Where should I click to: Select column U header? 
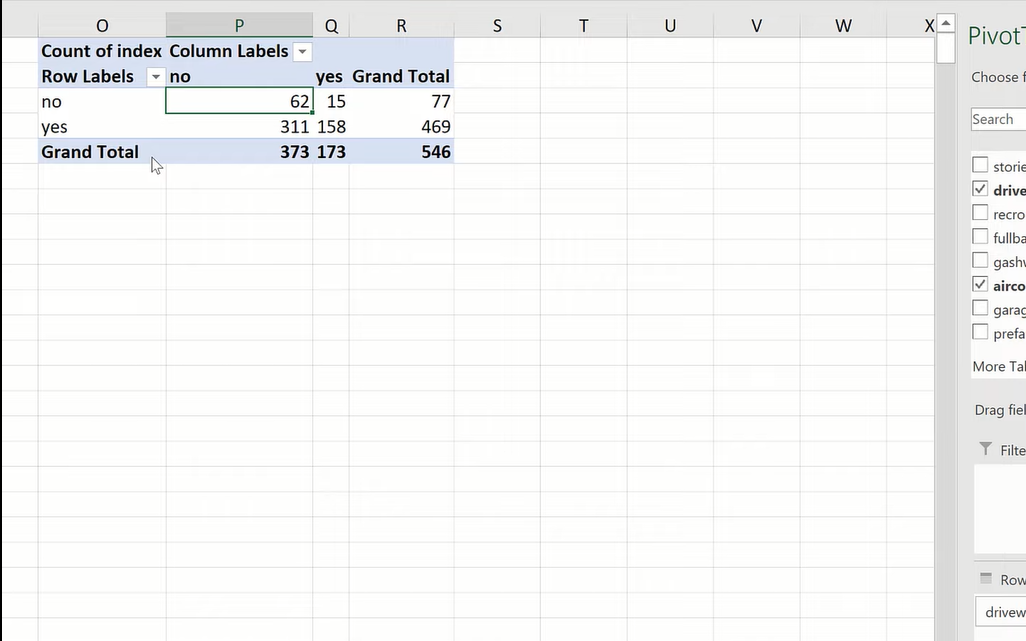click(x=670, y=26)
